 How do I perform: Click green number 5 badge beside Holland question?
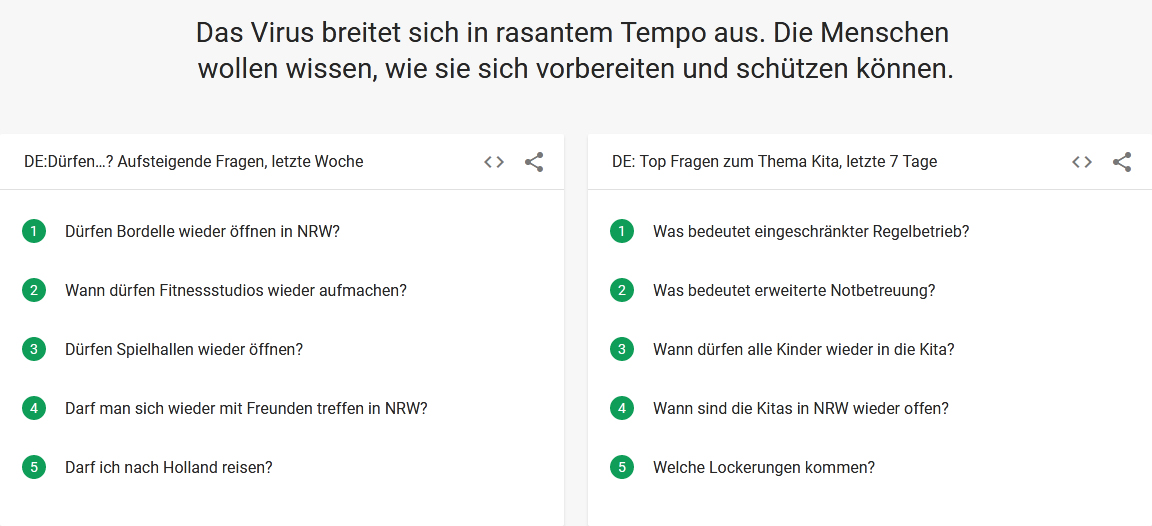point(34,466)
